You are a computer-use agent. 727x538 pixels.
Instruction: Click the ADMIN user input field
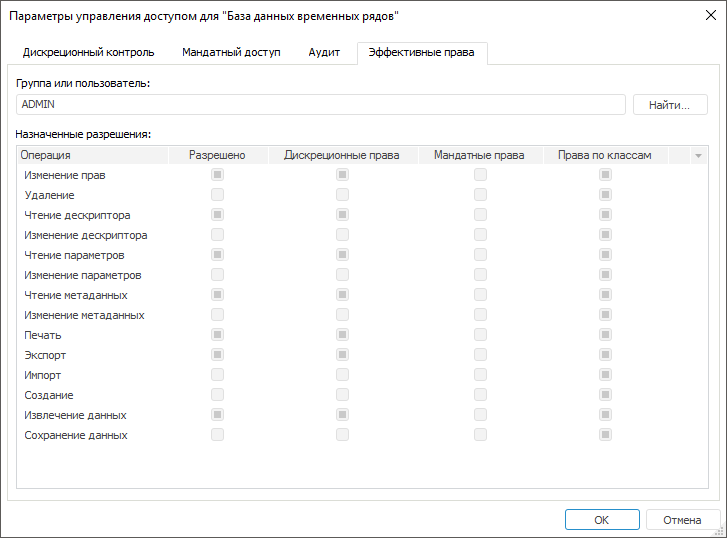tap(322, 105)
